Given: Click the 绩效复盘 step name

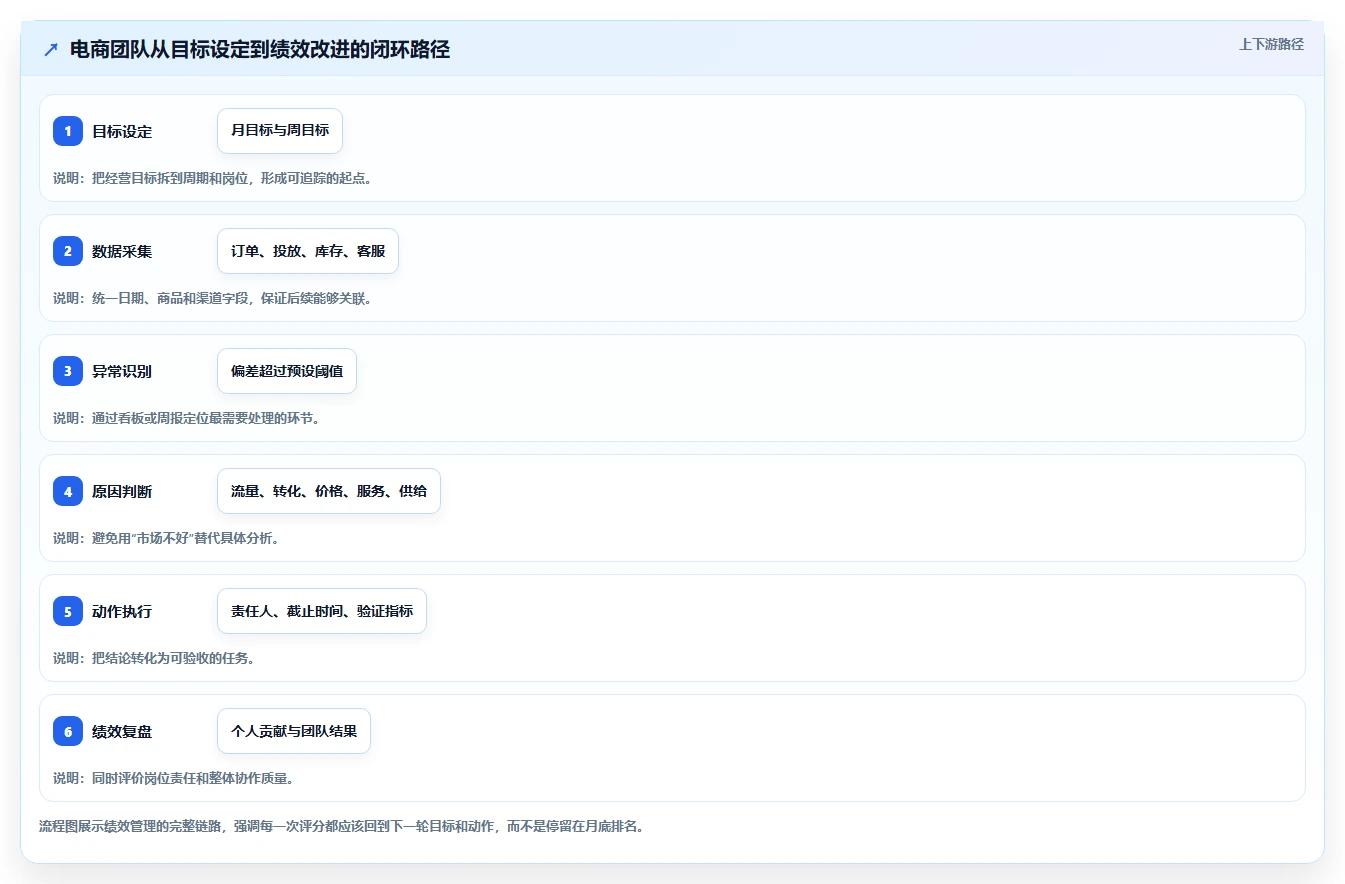Looking at the screenshot, I should coord(122,731).
